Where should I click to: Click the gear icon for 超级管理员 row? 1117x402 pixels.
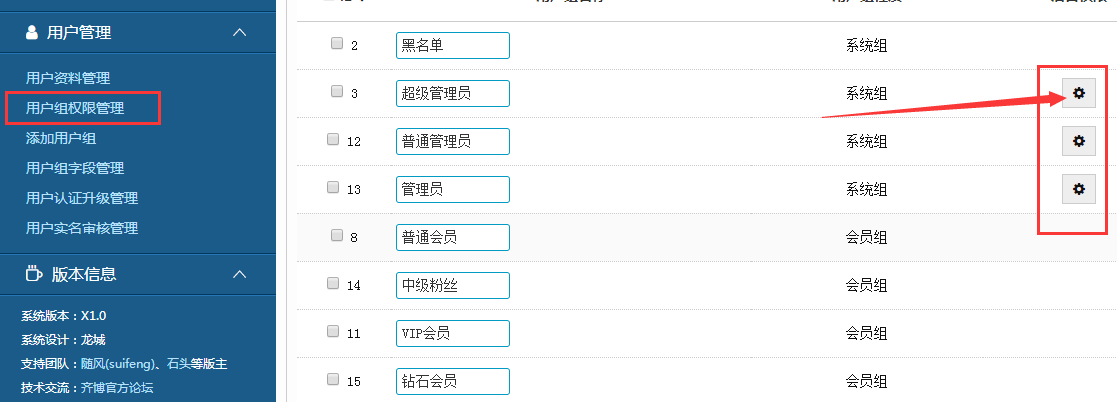pyautogui.click(x=1078, y=93)
